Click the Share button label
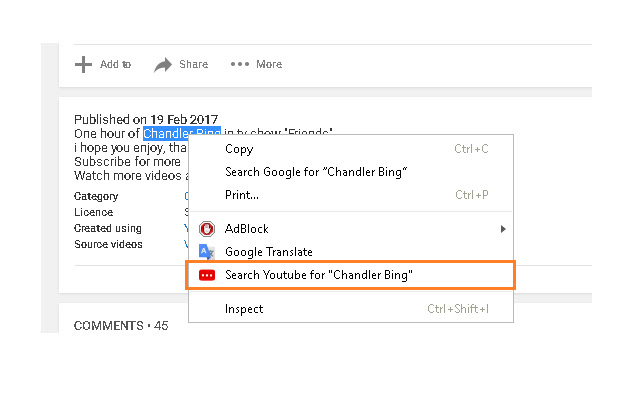Image resolution: width=640 pixels, height=400 pixels. 193,64
